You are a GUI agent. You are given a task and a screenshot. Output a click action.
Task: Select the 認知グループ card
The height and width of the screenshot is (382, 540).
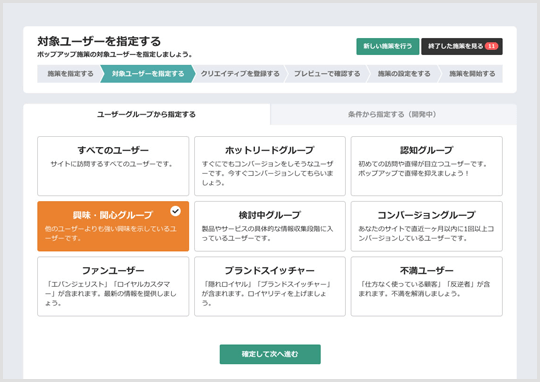click(426, 166)
